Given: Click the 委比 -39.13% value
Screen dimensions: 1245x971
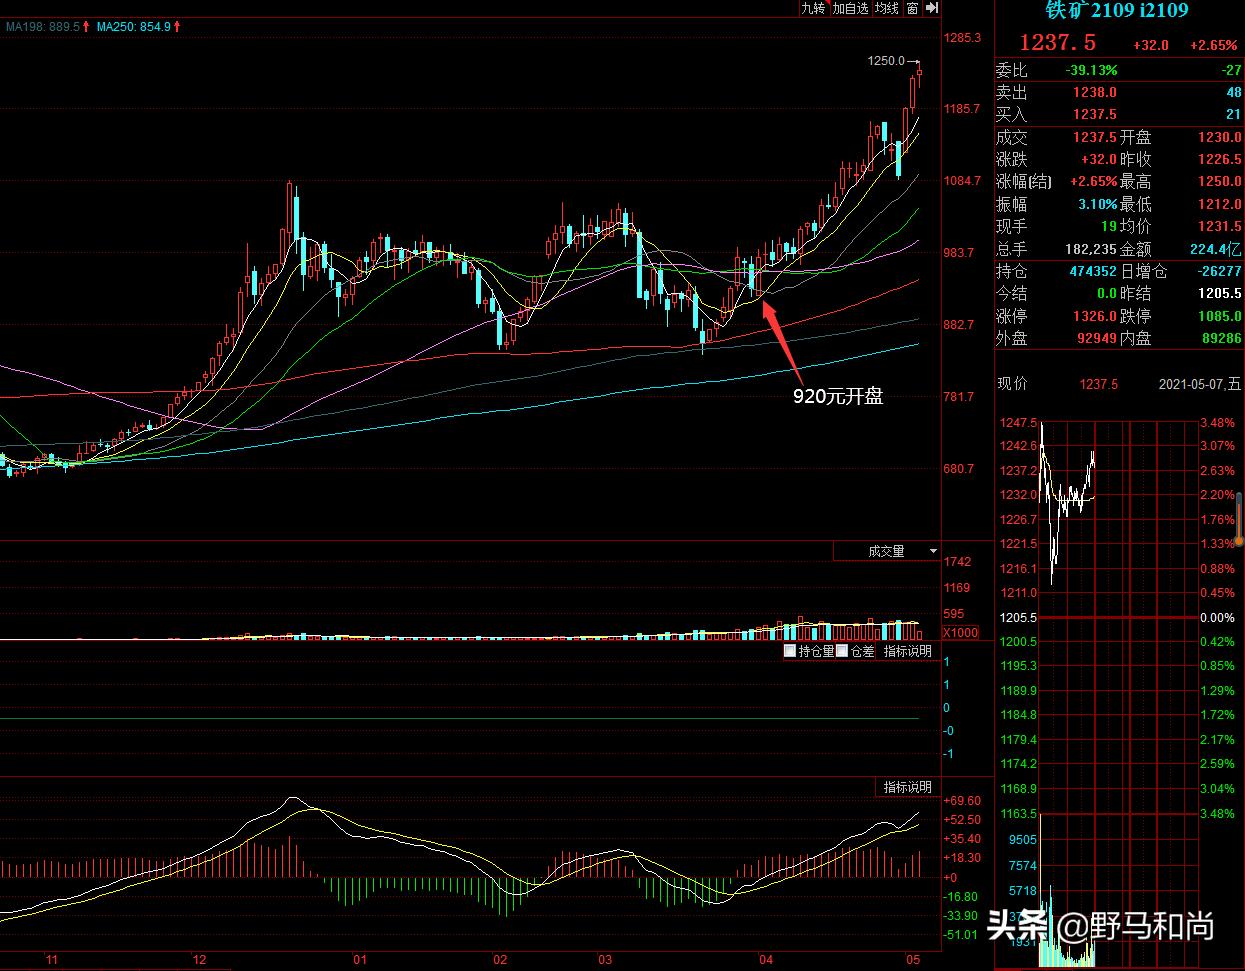Looking at the screenshot, I should point(1091,70).
